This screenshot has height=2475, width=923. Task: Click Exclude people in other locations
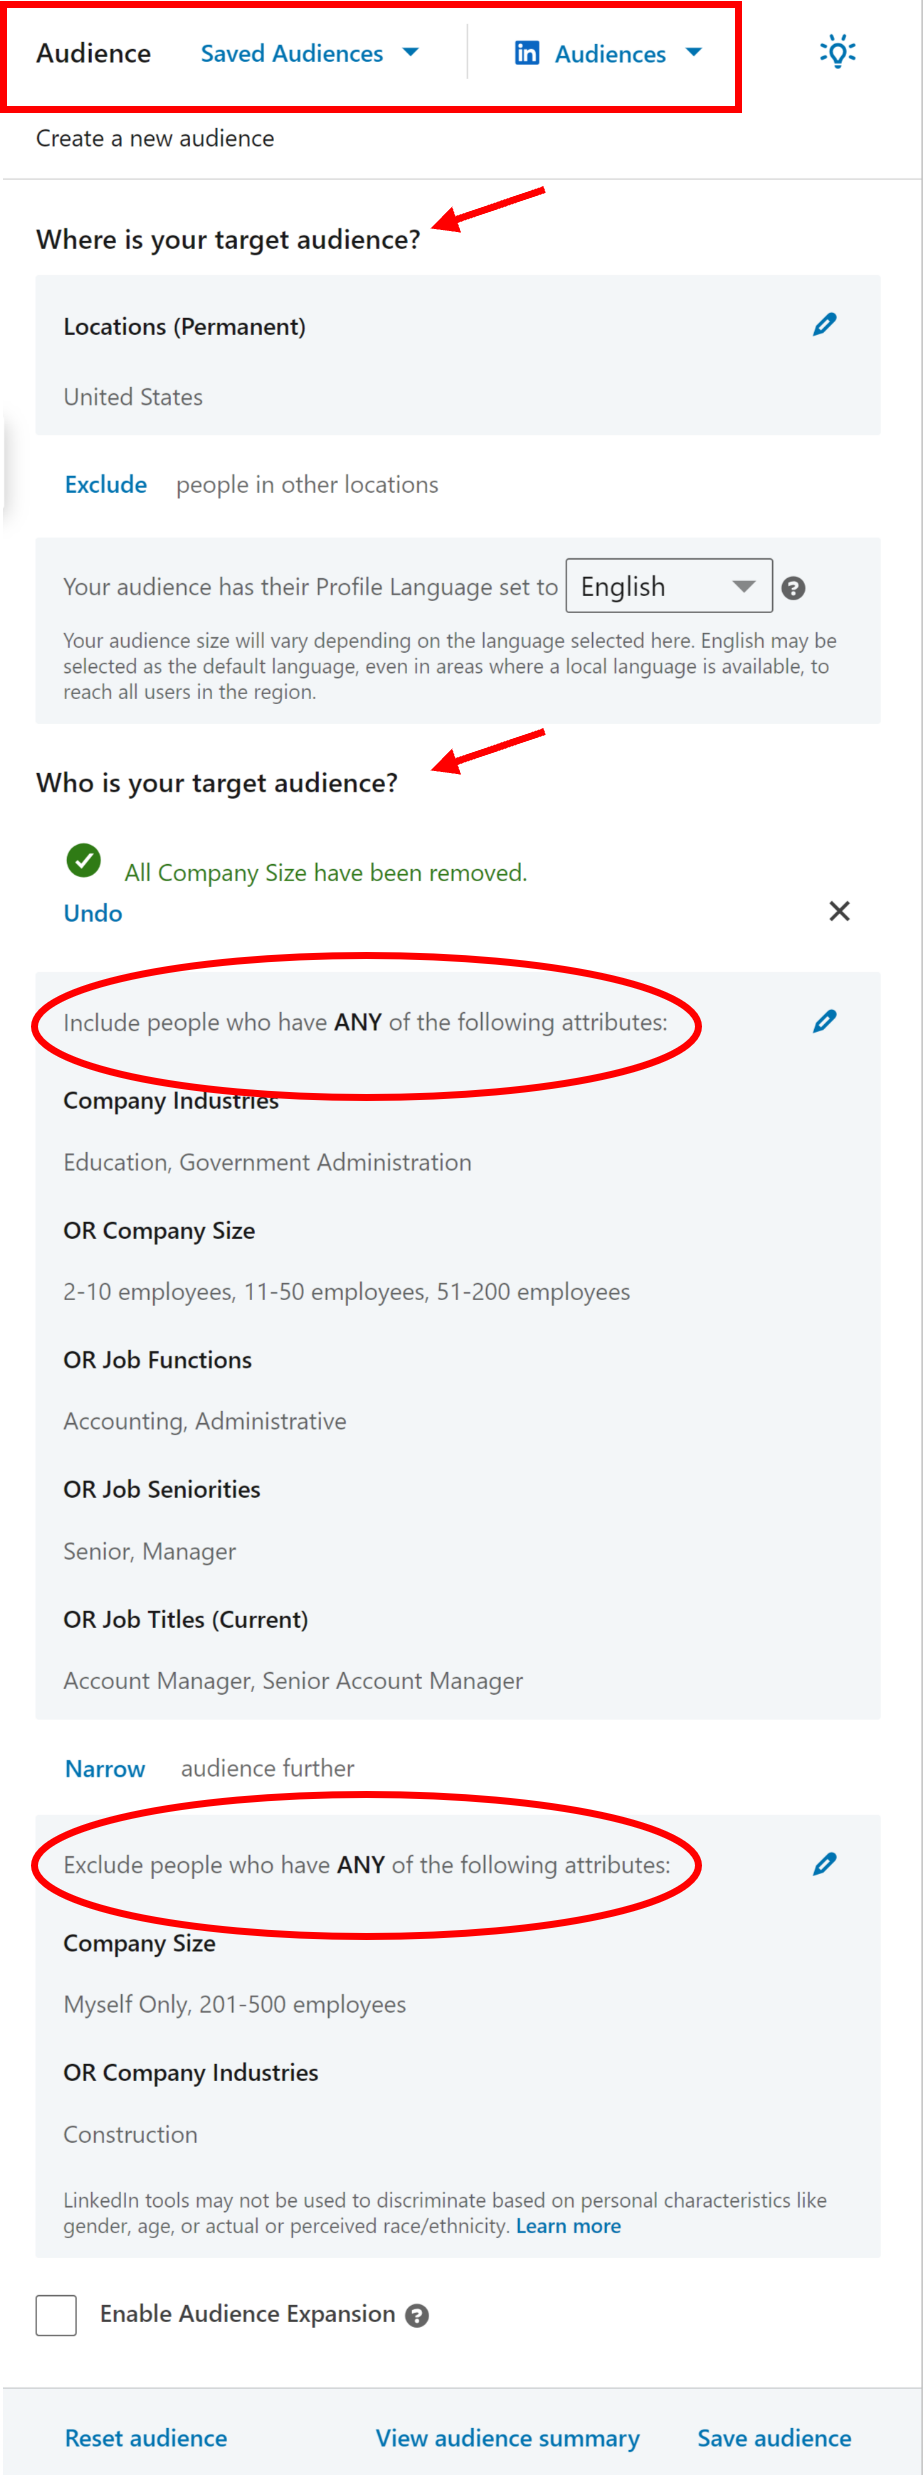tap(105, 484)
